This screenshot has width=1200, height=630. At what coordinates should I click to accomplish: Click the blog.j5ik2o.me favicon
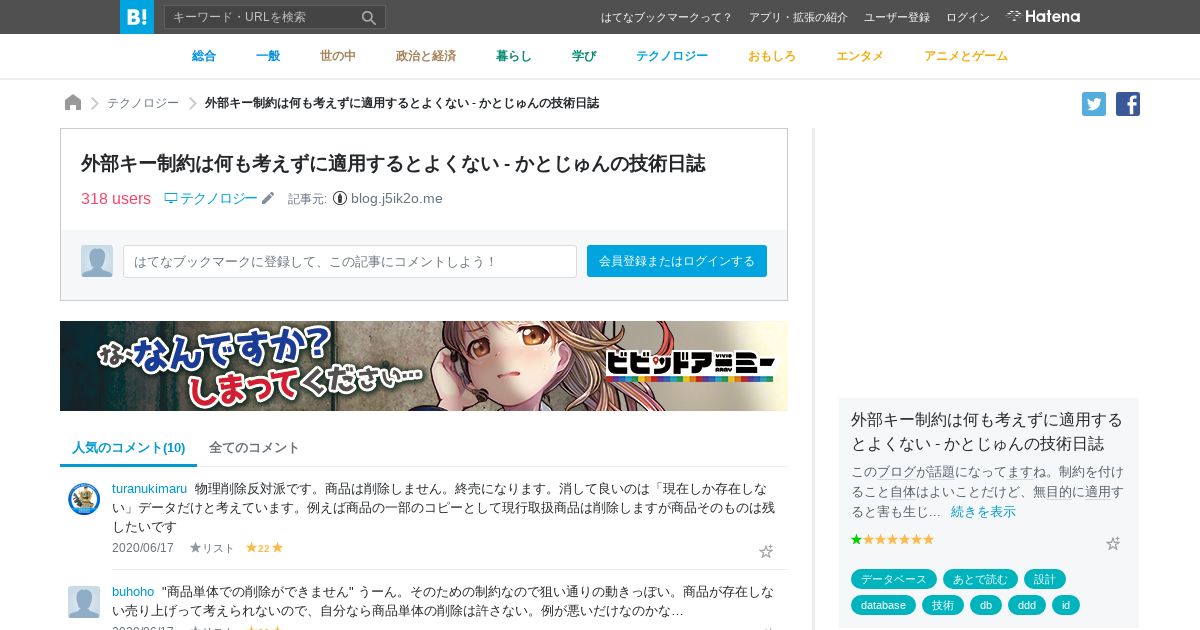pos(340,199)
